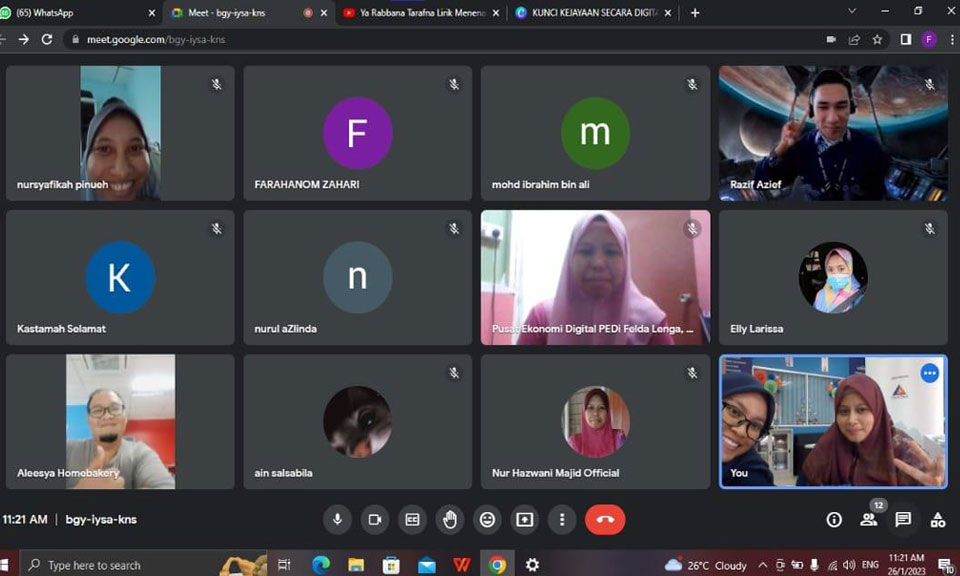960x576 pixels.
Task: Open a new browser tab
Action: (695, 13)
